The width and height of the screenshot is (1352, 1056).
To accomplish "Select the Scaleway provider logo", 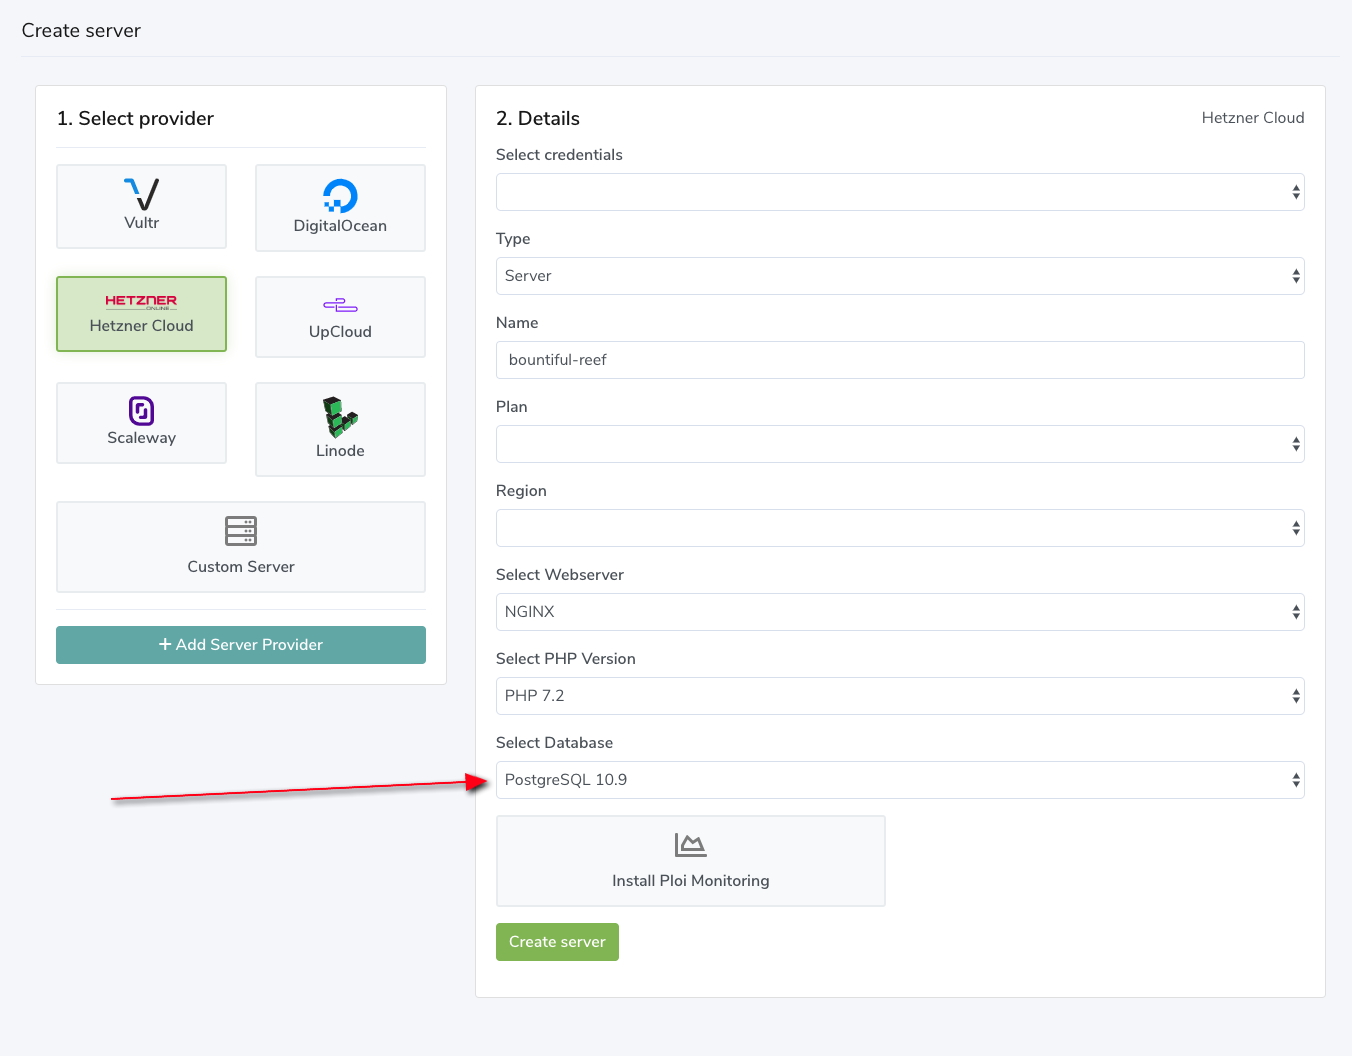I will point(141,410).
